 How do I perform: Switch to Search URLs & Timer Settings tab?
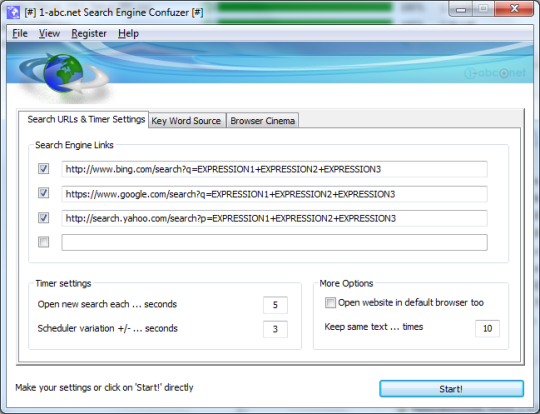coord(84,119)
